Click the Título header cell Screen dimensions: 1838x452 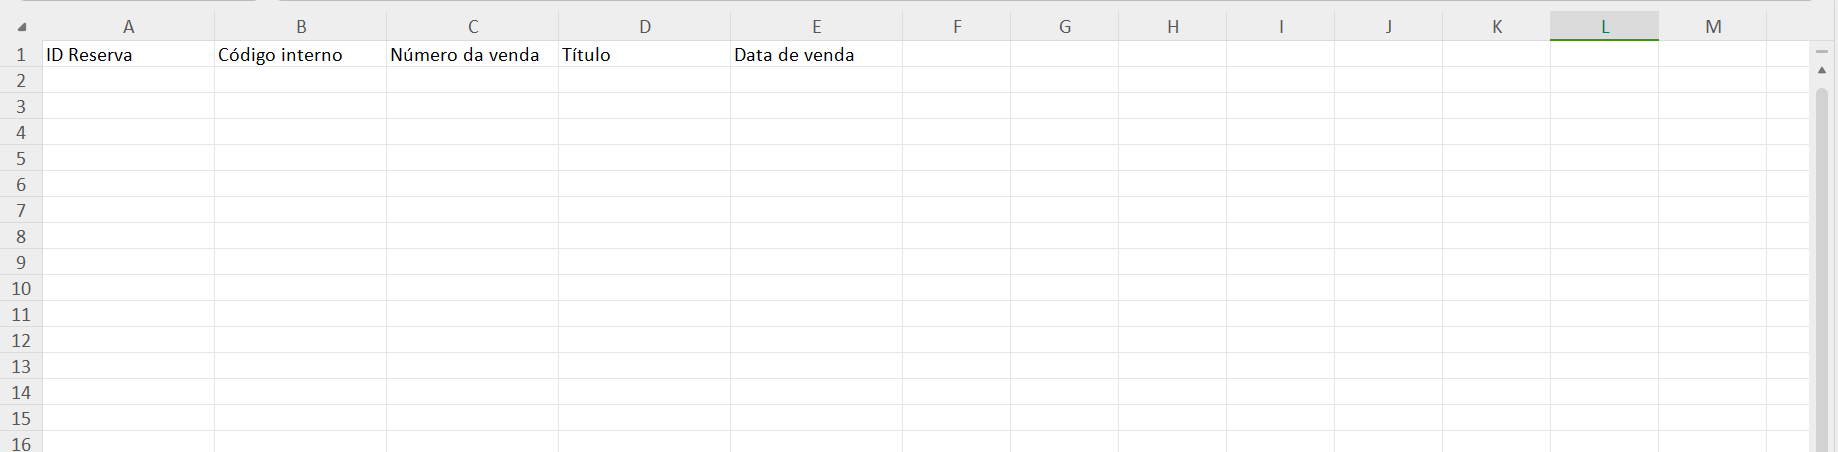(644, 55)
